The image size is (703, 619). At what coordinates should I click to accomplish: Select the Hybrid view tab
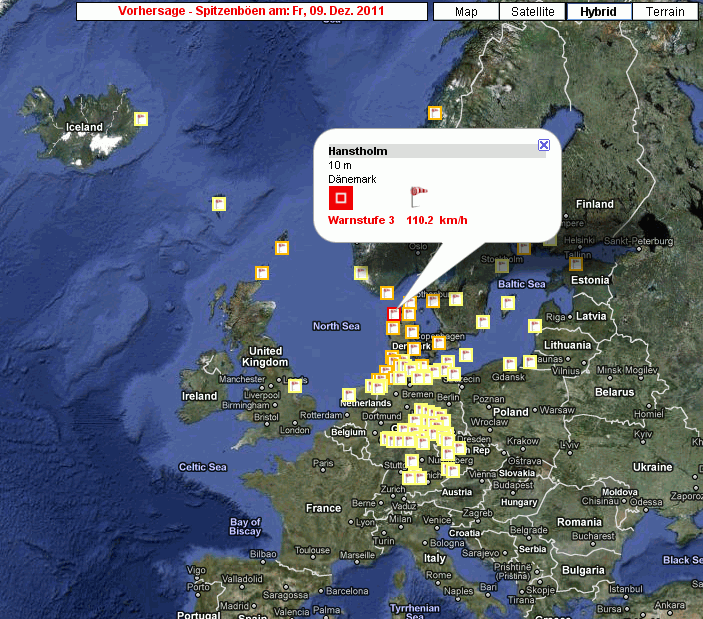599,12
